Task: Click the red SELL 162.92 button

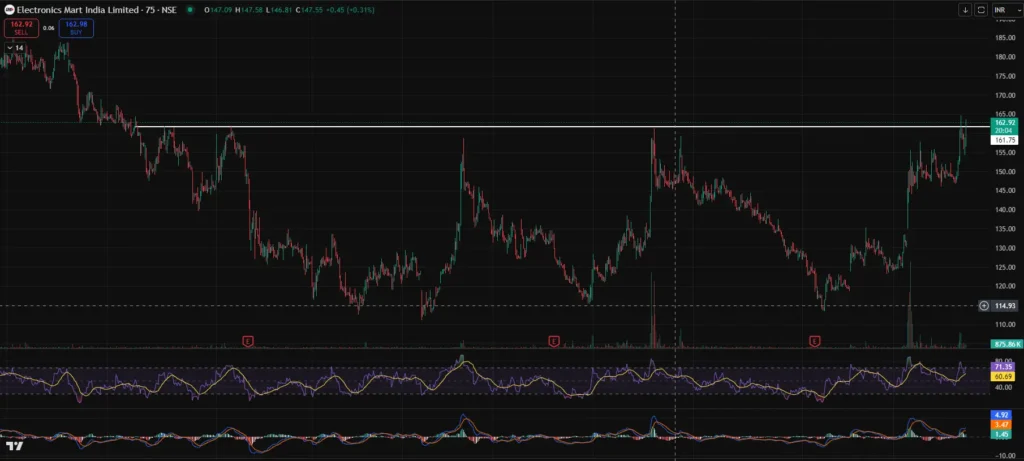Action: tap(21, 28)
